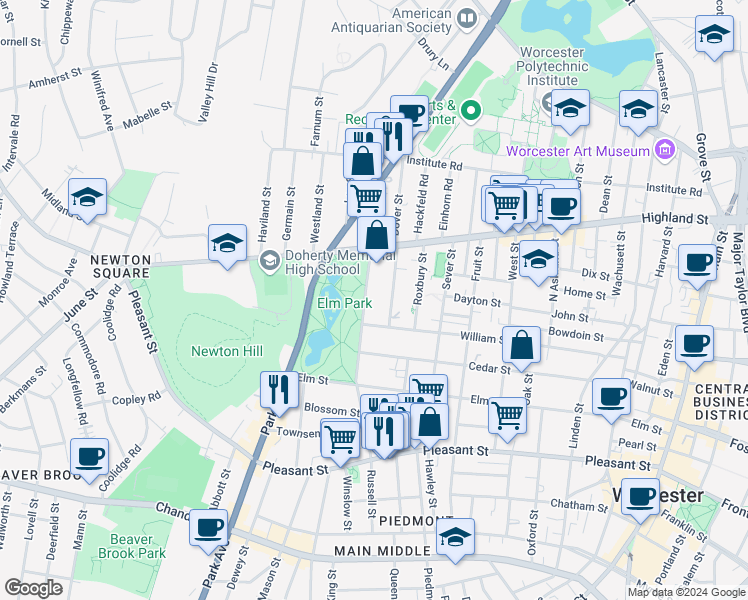Click the Worcester Art Museum label
Viewport: 748px width, 600px height.
(x=578, y=151)
